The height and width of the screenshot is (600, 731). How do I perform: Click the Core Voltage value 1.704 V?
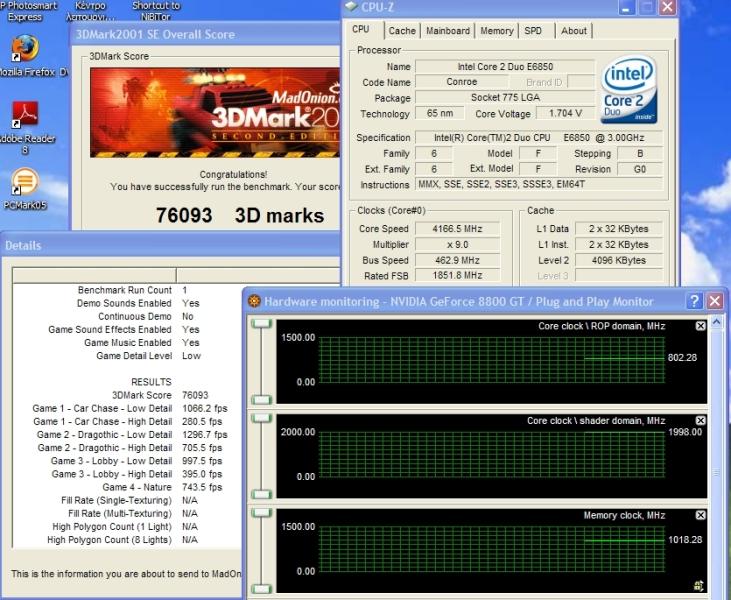[565, 113]
